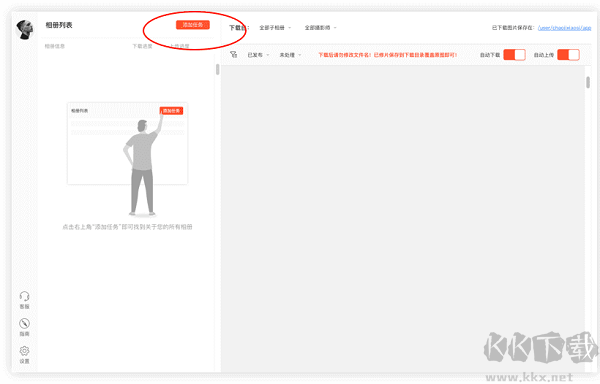Screen dimensions: 600x384
Task: Expand the 全部摄影师 dropdown
Action: [320, 28]
